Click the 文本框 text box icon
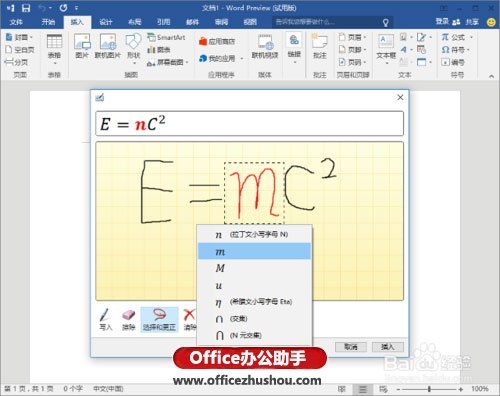 click(386, 48)
